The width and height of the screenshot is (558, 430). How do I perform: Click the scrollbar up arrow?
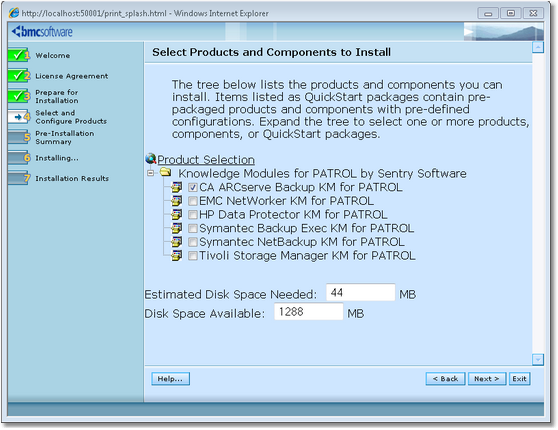tap(538, 47)
